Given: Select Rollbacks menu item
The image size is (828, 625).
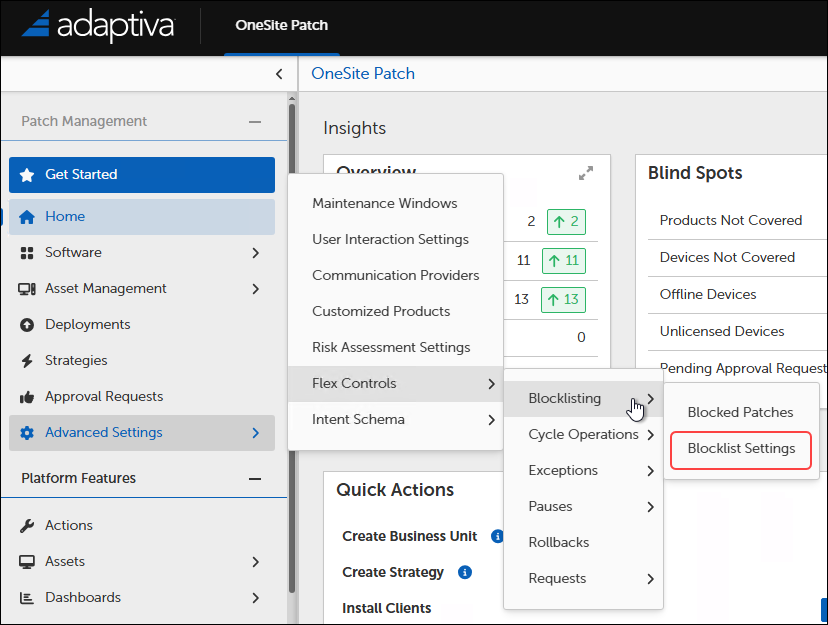Looking at the screenshot, I should 583,543.
